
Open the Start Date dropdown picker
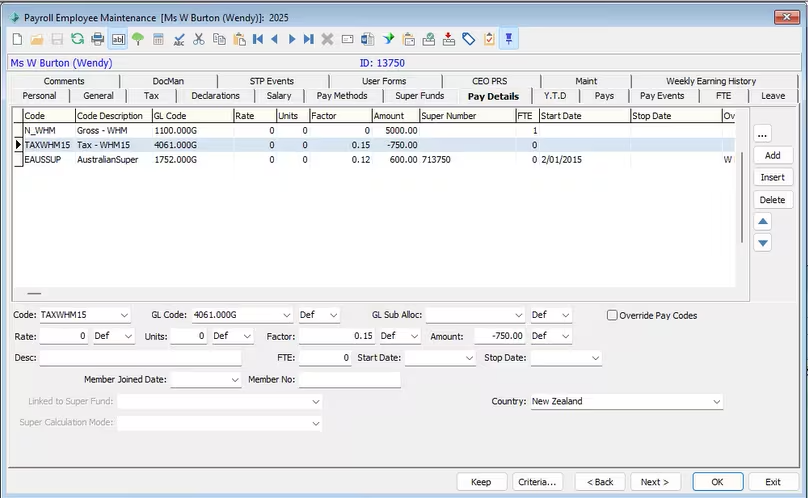[469, 357]
